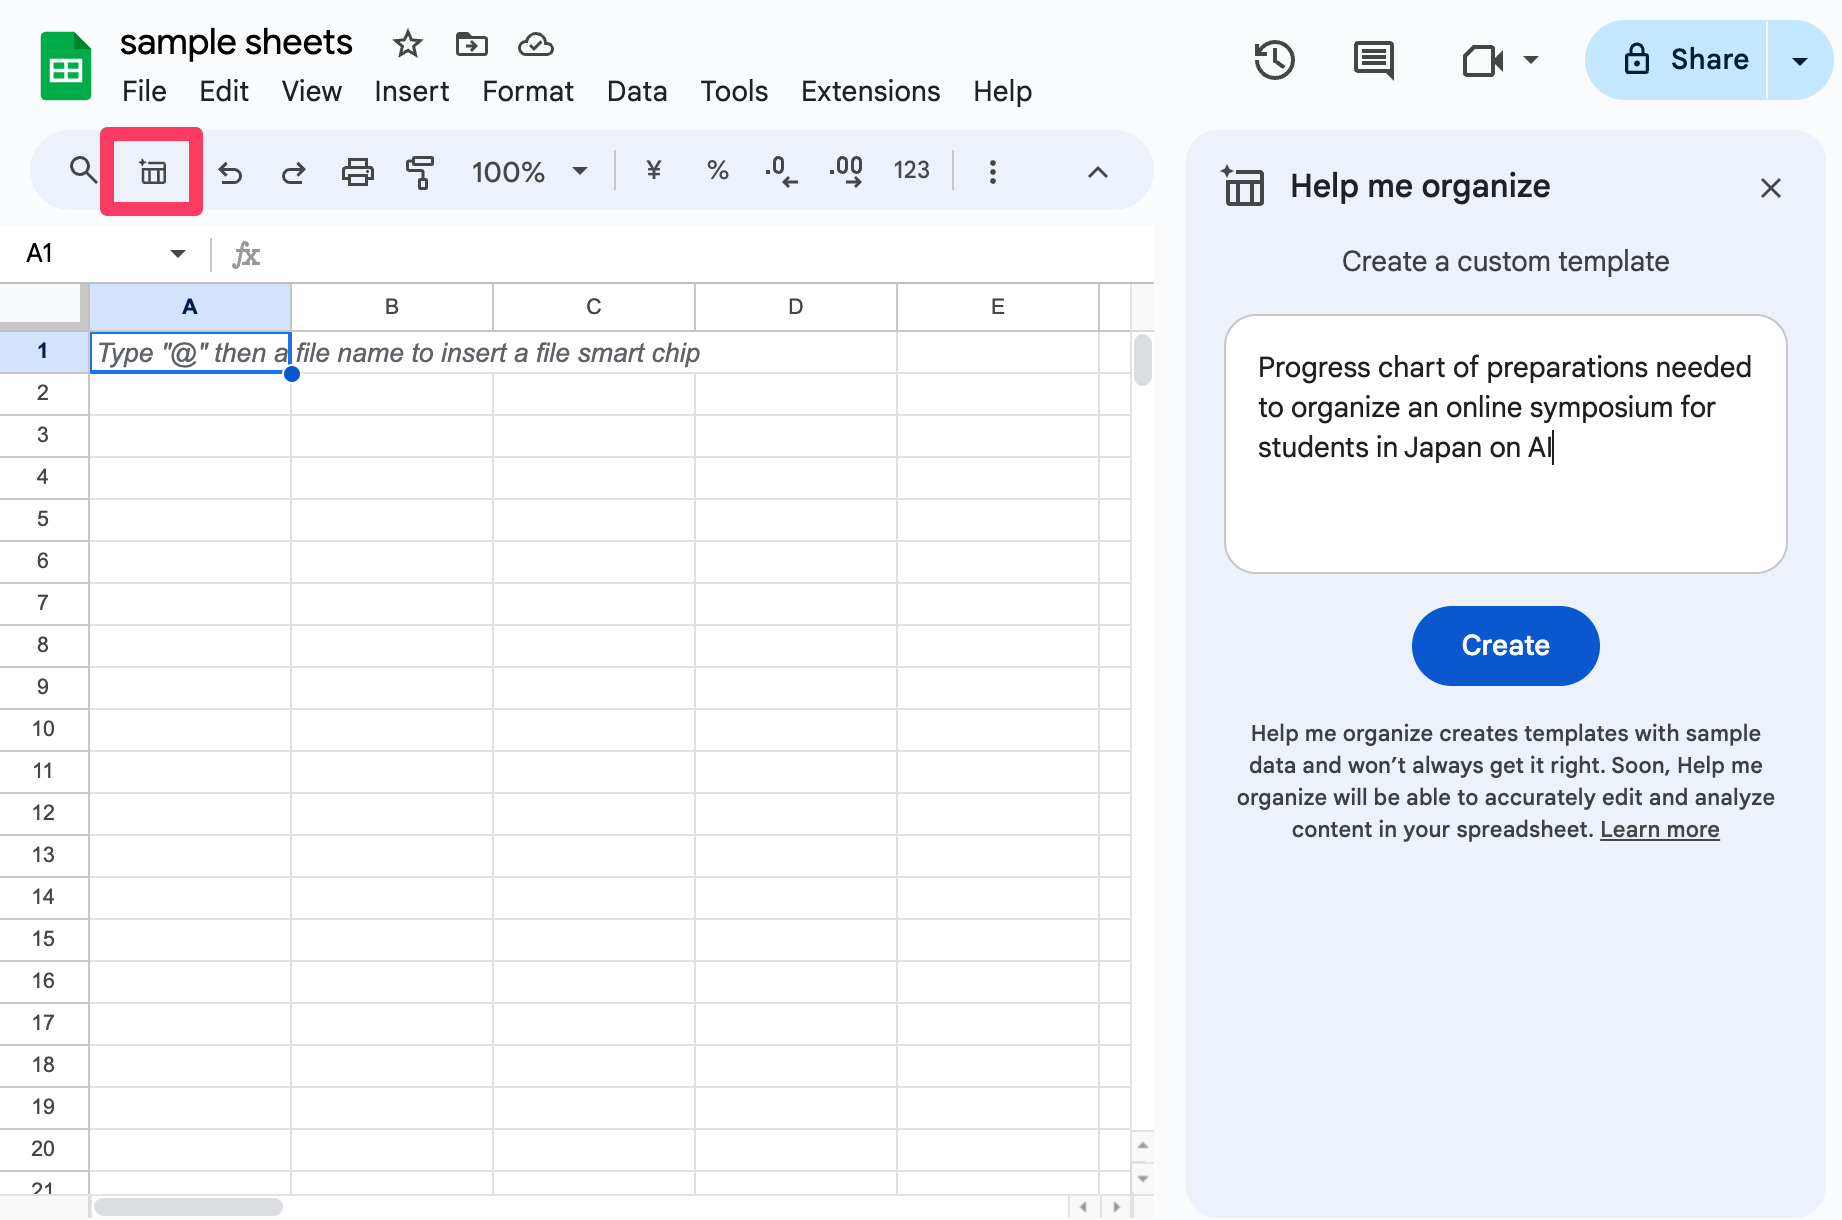Format as percent

(717, 171)
